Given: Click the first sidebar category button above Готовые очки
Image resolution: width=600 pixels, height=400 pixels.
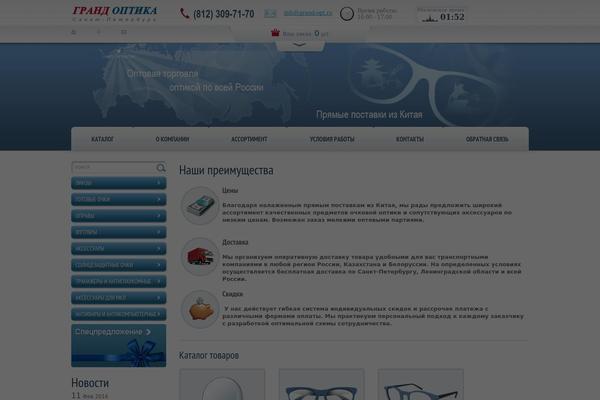Looking at the screenshot, I should 119,183.
